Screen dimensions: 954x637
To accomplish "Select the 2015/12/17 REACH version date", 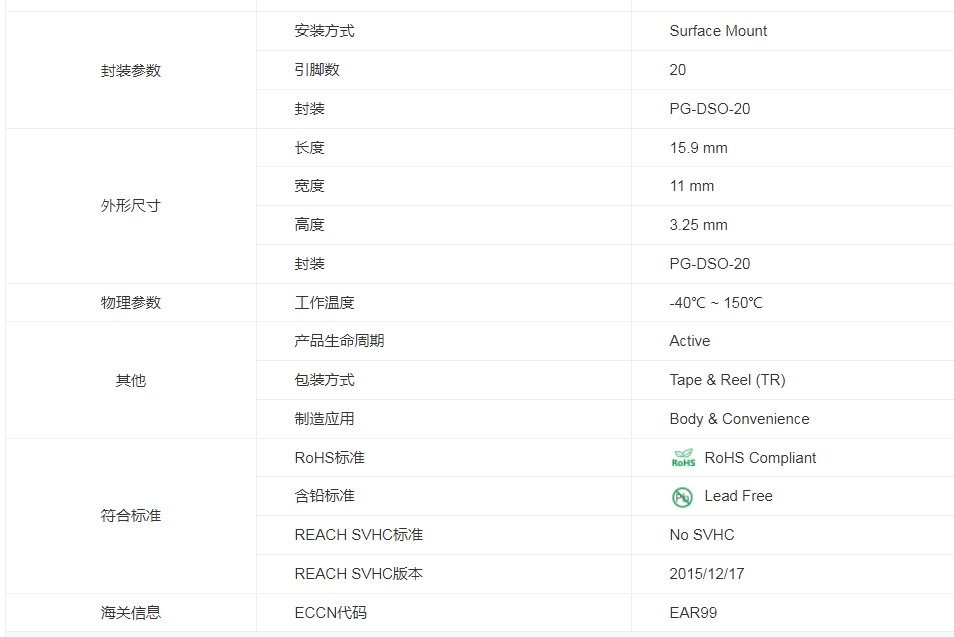I will [x=706, y=574].
